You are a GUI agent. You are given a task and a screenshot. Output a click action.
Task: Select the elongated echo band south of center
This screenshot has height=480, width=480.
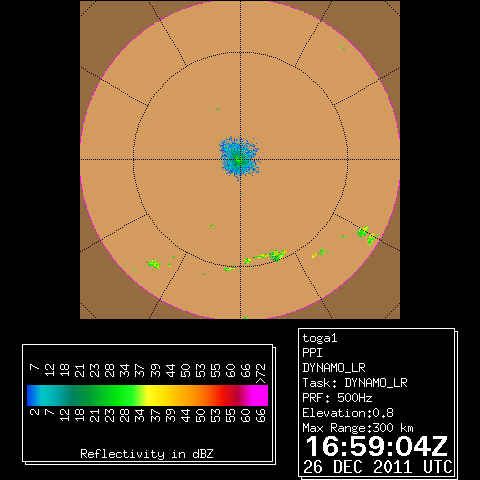coord(266,256)
